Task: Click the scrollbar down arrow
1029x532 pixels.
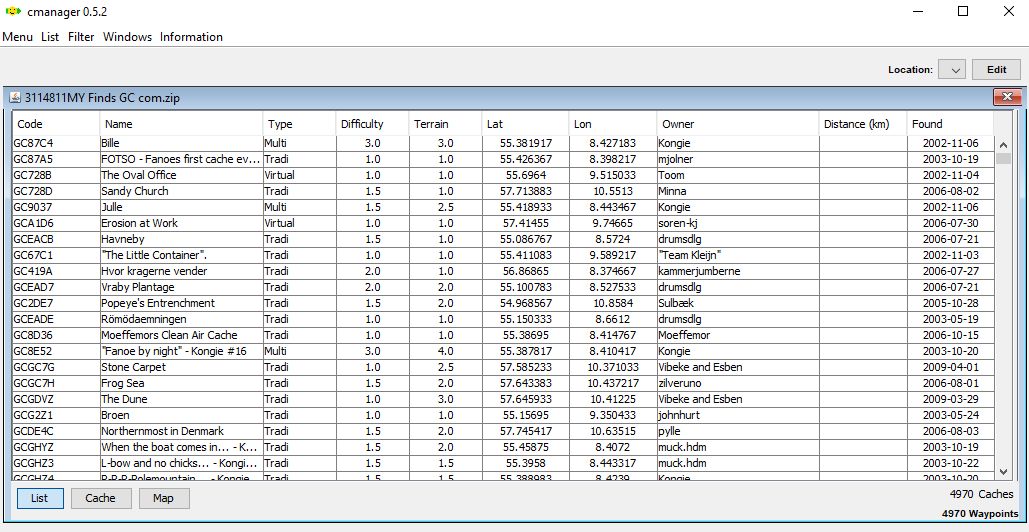Action: tap(1003, 471)
